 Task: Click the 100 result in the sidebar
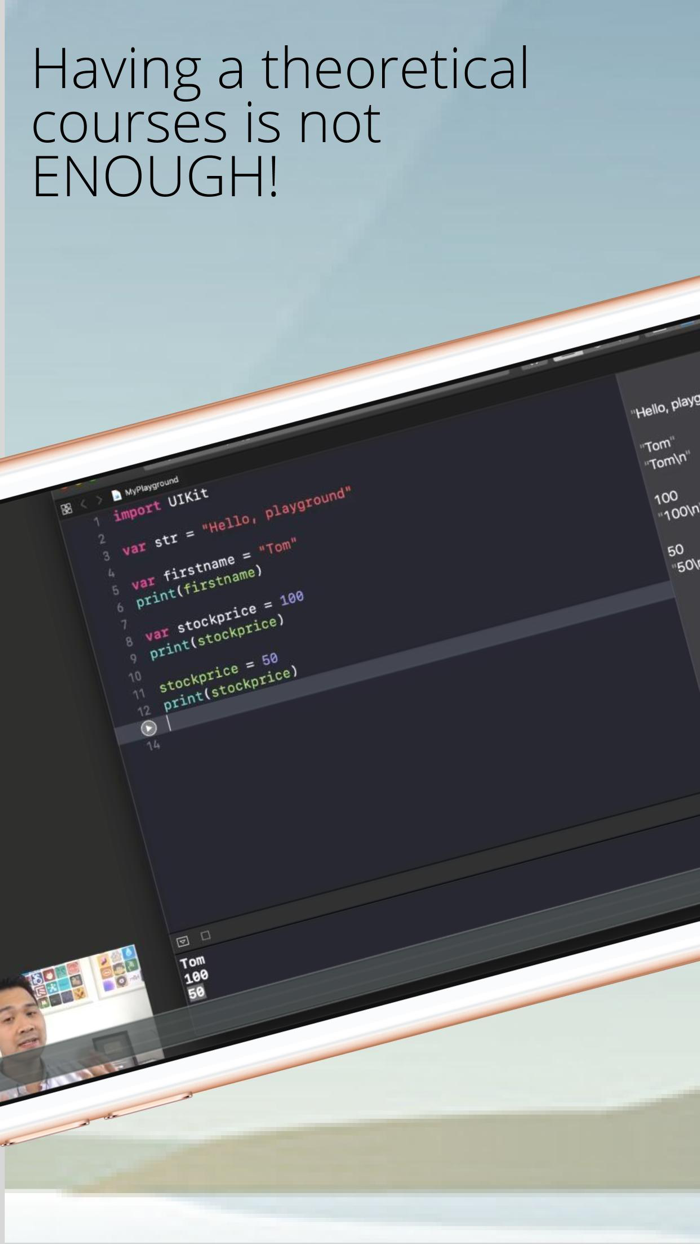click(x=666, y=497)
